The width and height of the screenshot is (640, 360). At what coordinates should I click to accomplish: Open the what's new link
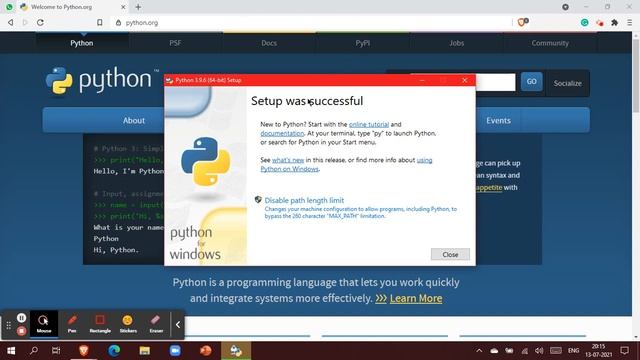(x=288, y=160)
